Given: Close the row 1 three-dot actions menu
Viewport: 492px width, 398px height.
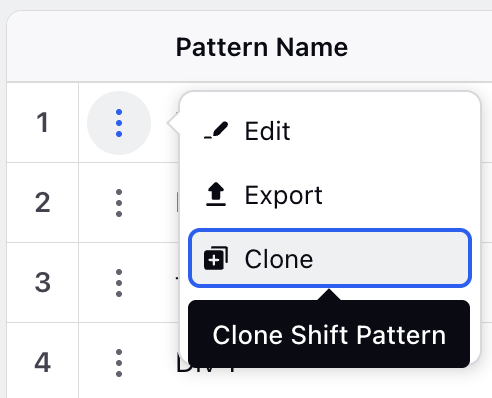Looking at the screenshot, I should (119, 123).
